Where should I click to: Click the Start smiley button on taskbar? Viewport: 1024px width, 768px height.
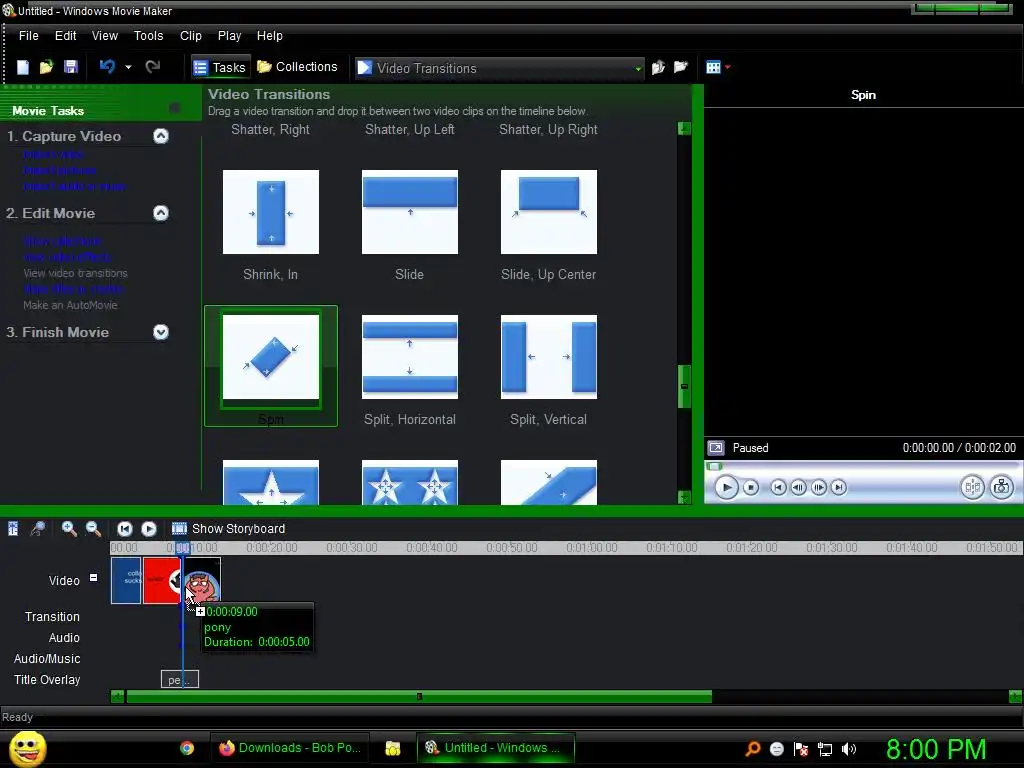click(x=28, y=748)
